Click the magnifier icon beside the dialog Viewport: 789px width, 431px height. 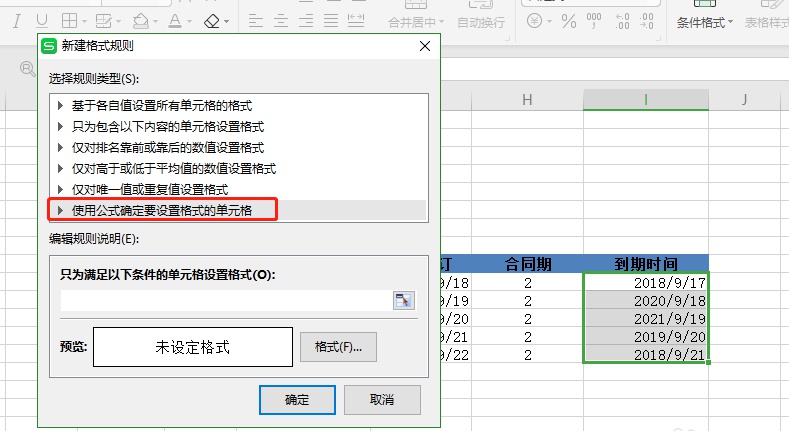pyautogui.click(x=28, y=68)
